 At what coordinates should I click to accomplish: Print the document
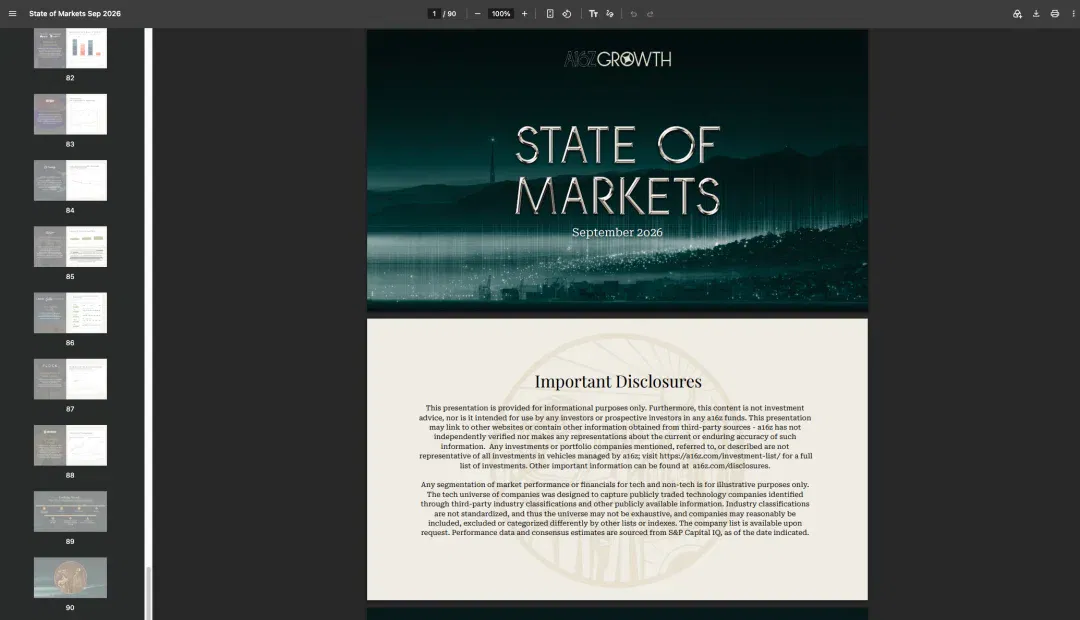tap(1055, 14)
